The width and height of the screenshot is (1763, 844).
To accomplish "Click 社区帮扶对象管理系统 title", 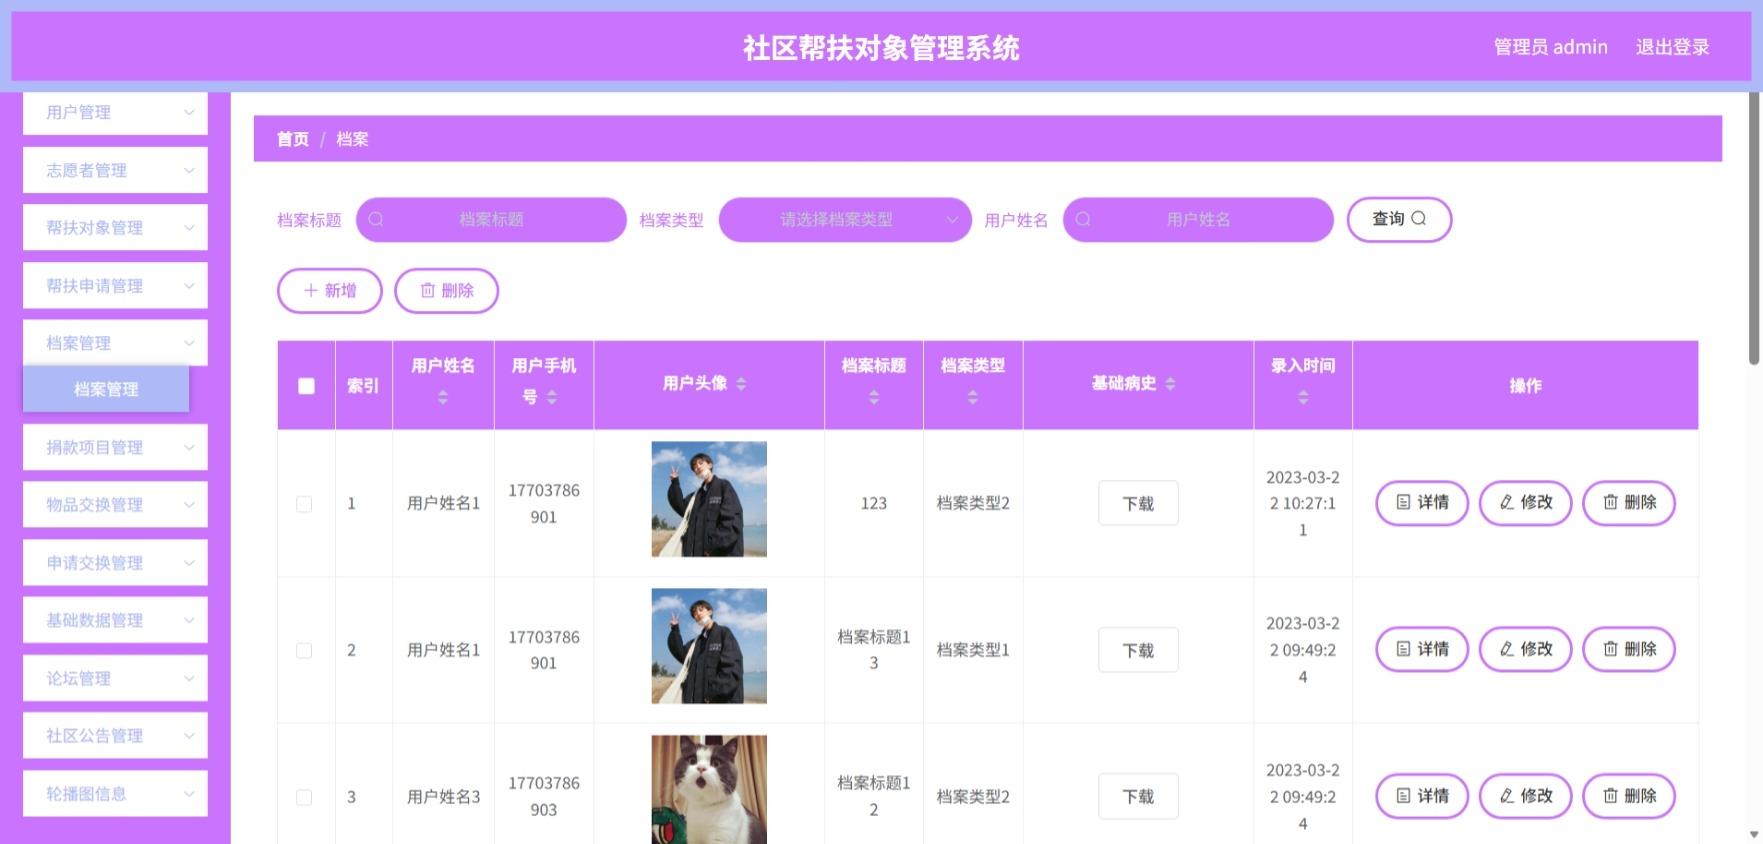I will click(x=881, y=47).
